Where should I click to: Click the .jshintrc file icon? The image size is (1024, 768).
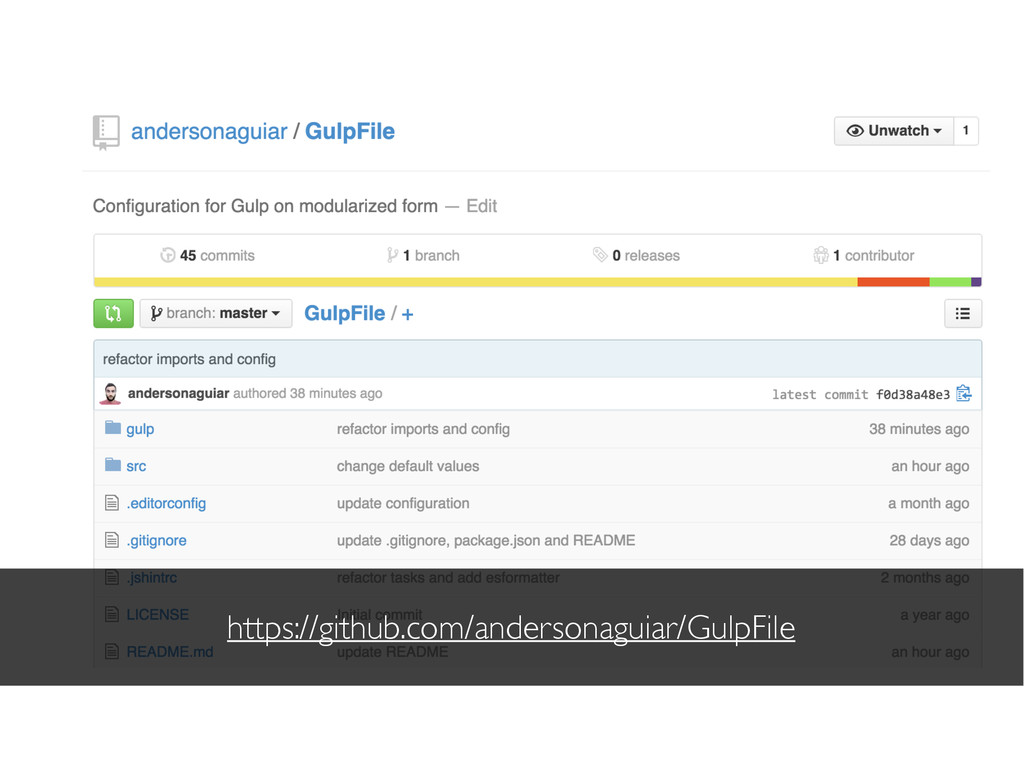point(112,577)
